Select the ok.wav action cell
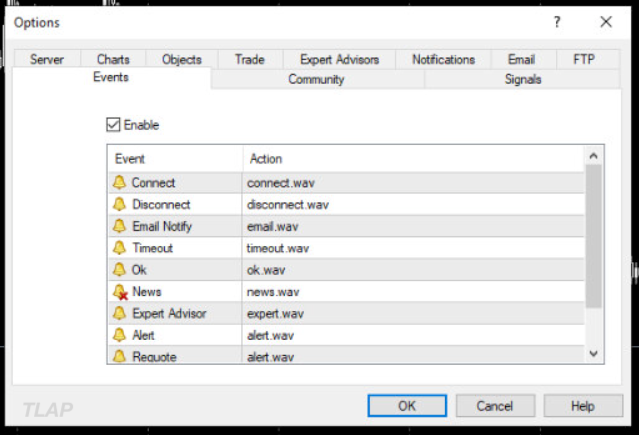This screenshot has height=435, width=639. pos(413,270)
